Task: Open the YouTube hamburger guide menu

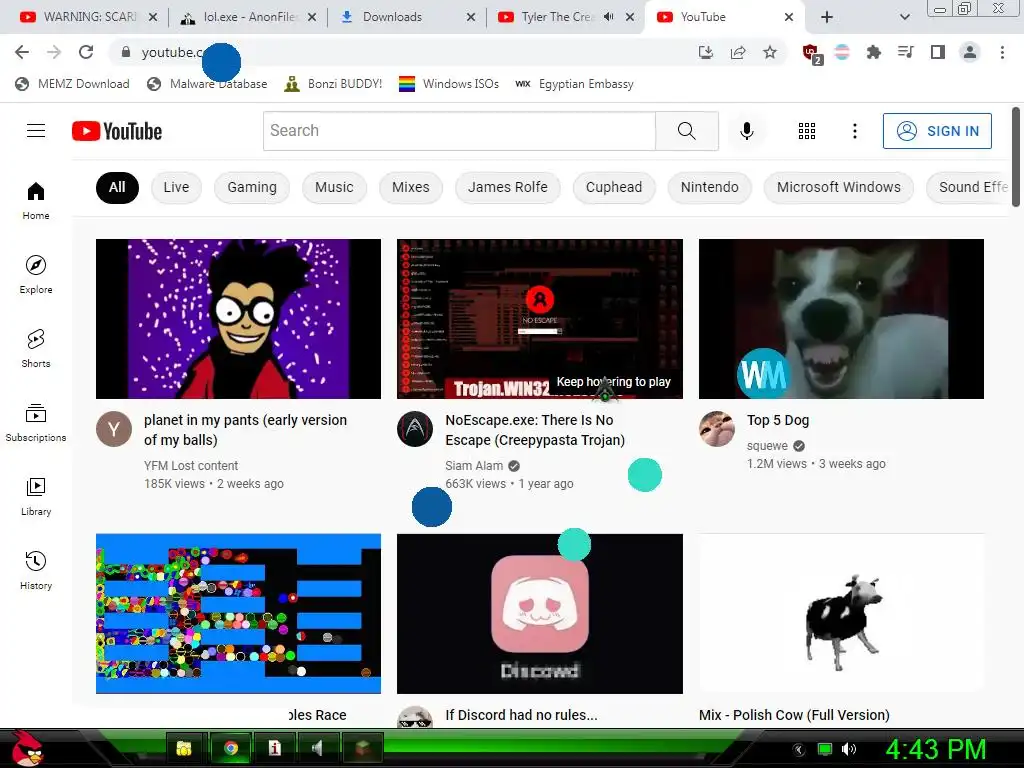Action: click(36, 131)
